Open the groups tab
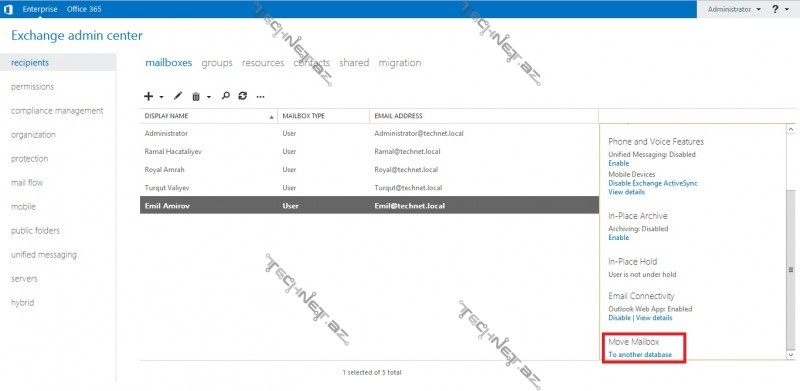Image resolution: width=800 pixels, height=391 pixels. (x=217, y=63)
